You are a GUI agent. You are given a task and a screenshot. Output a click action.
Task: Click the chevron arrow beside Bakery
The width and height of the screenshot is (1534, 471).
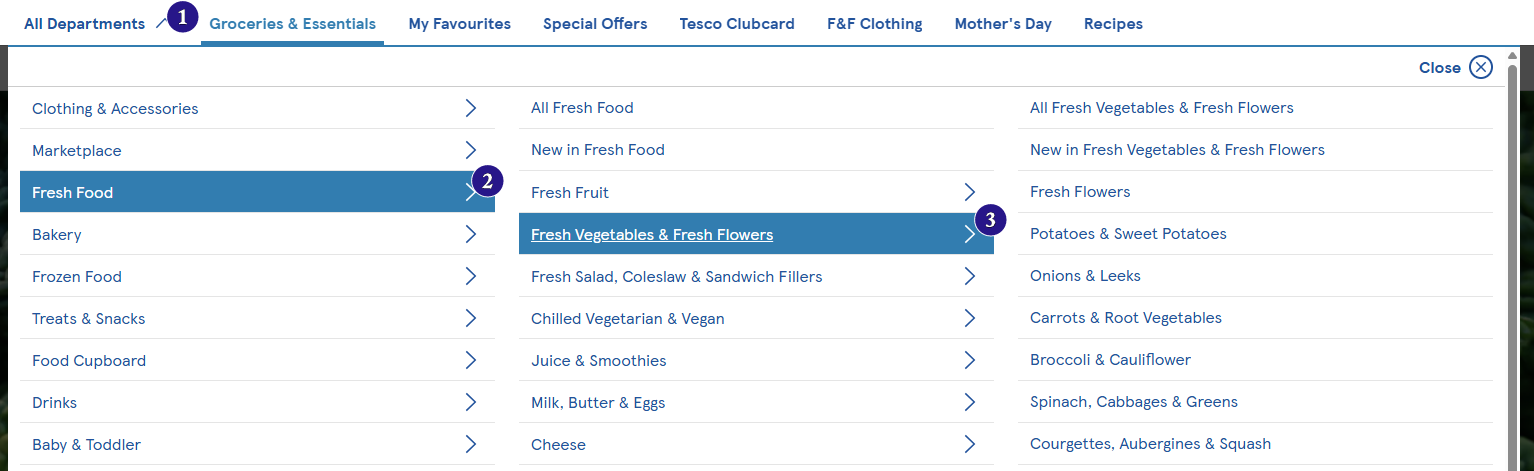point(471,235)
